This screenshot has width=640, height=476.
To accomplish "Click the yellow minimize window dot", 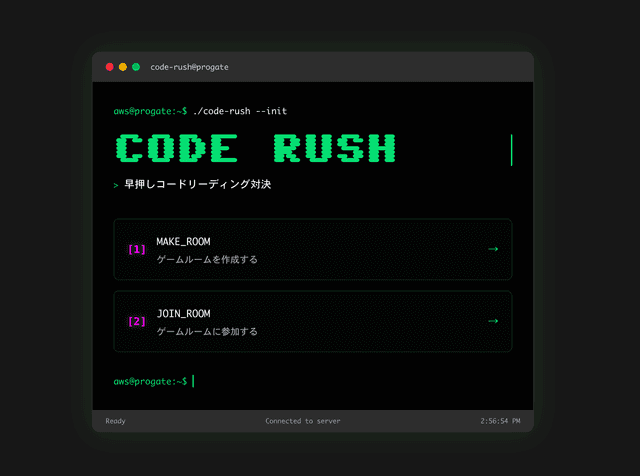I will (x=123, y=67).
